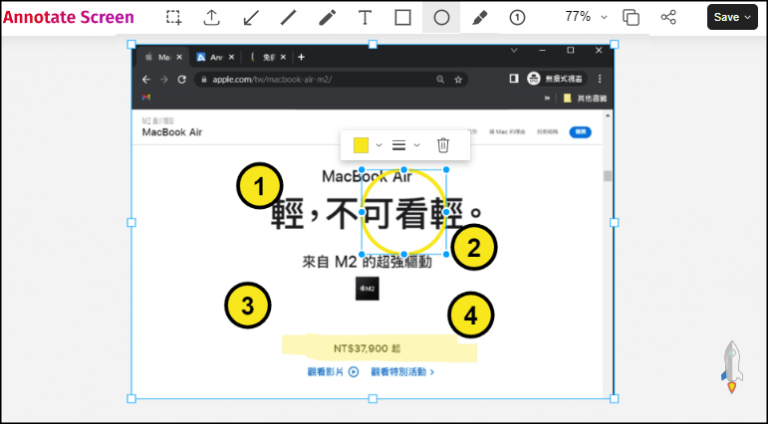The width and height of the screenshot is (768, 424).
Task: Select the Highlighter marker tool
Action: click(x=480, y=18)
